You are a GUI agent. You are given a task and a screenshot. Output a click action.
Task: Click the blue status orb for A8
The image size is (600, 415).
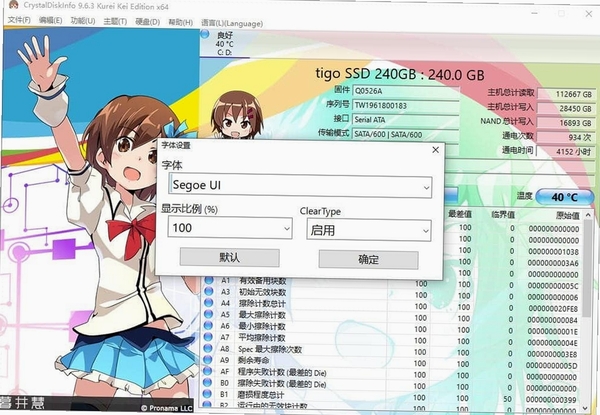(208, 348)
